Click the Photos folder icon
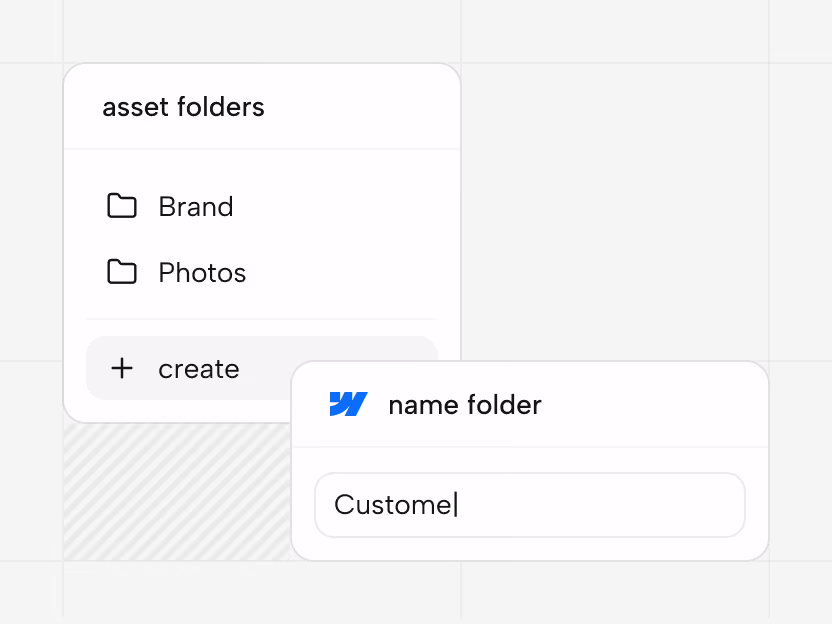Screen dimensions: 832x624 [x=122, y=272]
